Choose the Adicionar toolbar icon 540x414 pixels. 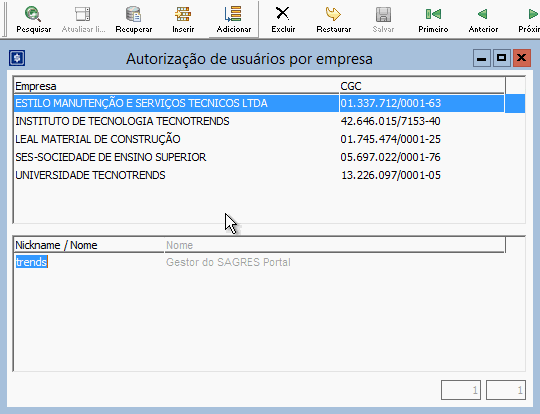233,14
